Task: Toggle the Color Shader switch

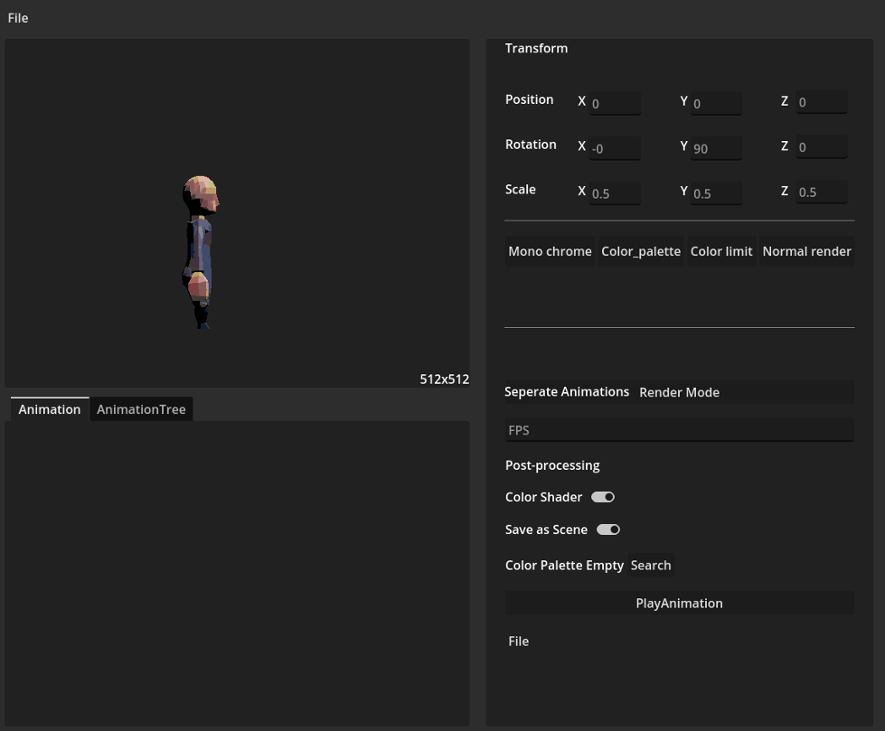Action: [604, 496]
